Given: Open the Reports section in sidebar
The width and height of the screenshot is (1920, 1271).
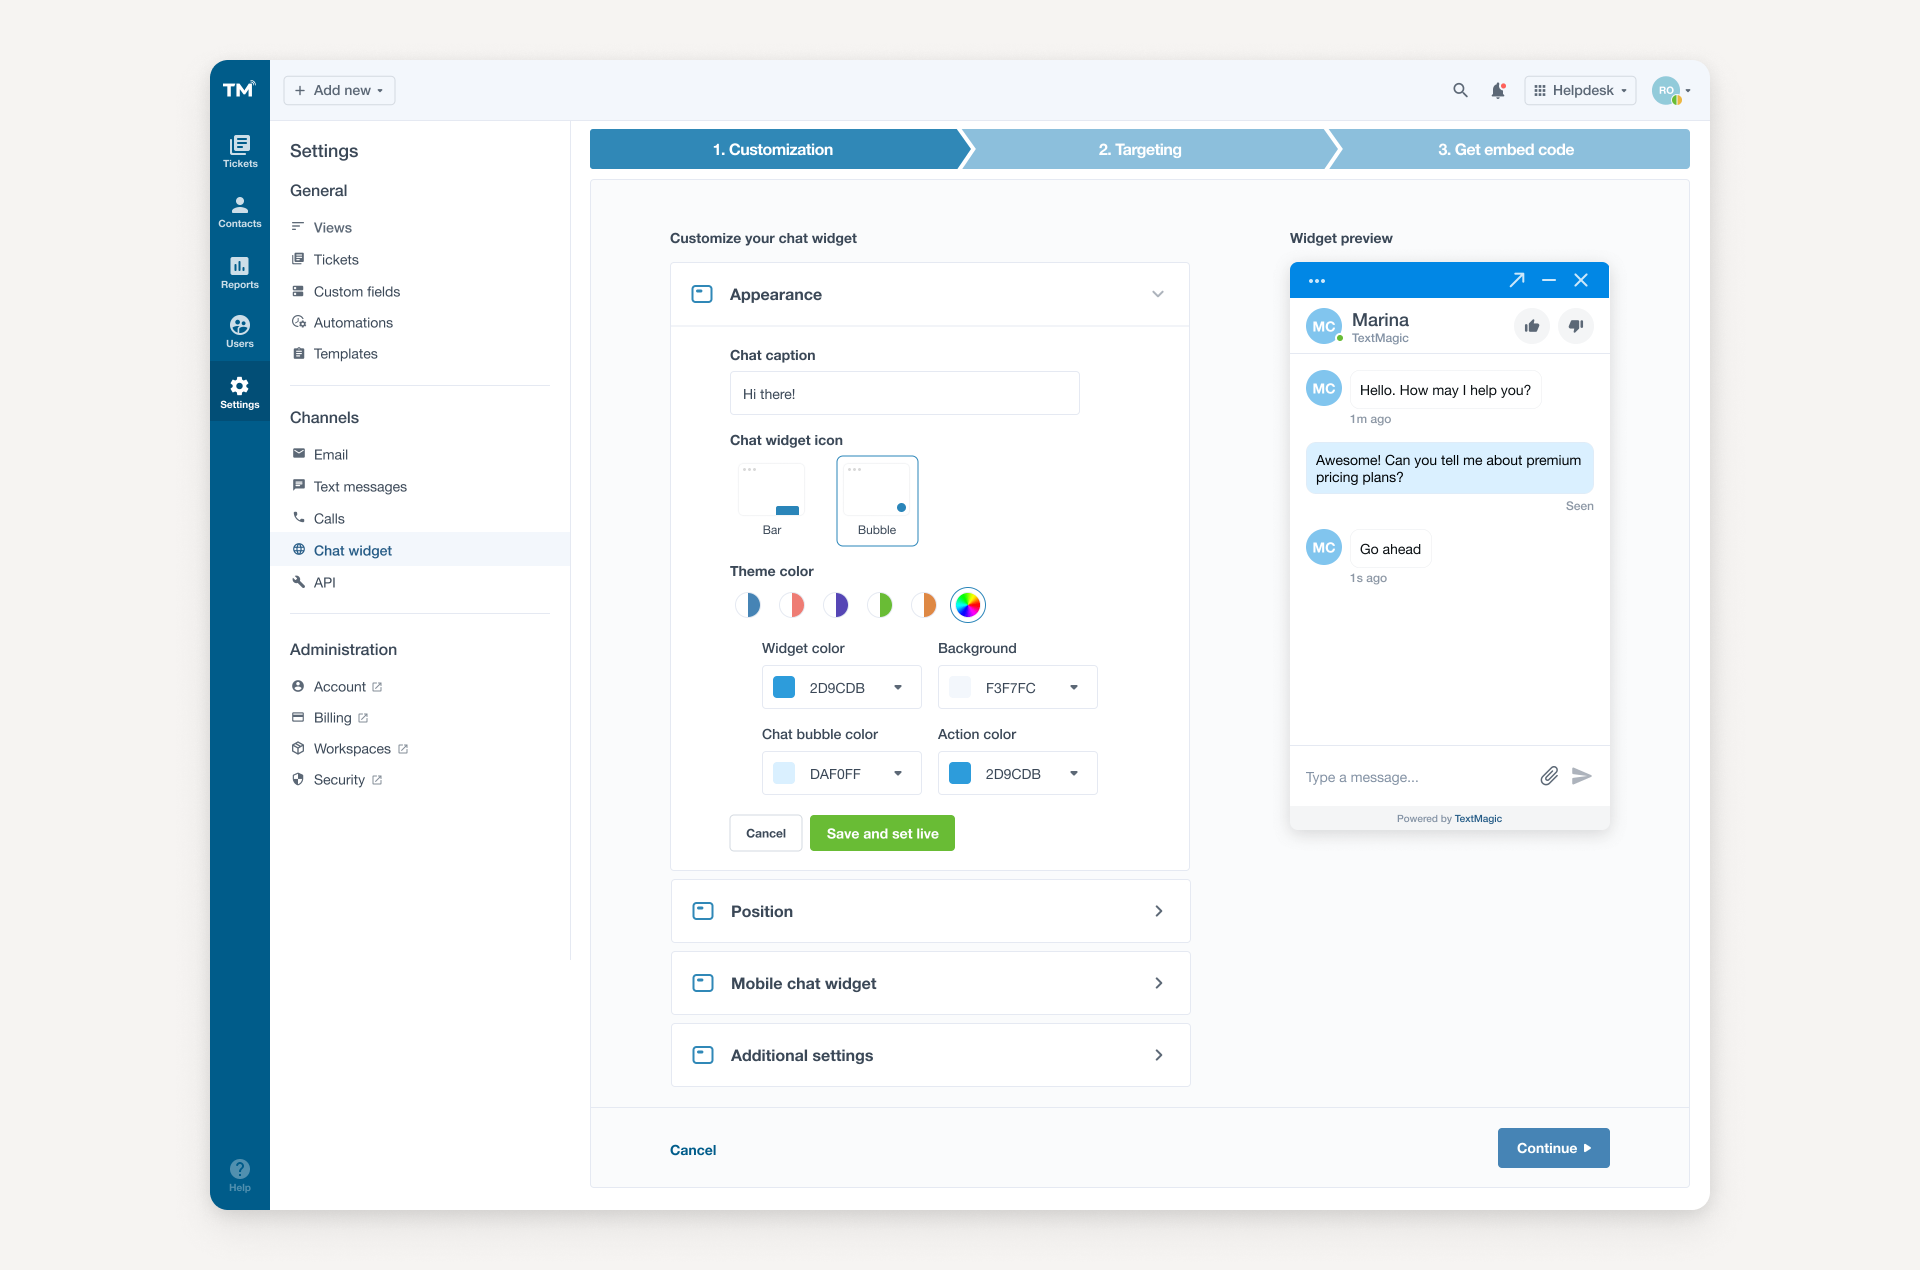Looking at the screenshot, I should [239, 272].
